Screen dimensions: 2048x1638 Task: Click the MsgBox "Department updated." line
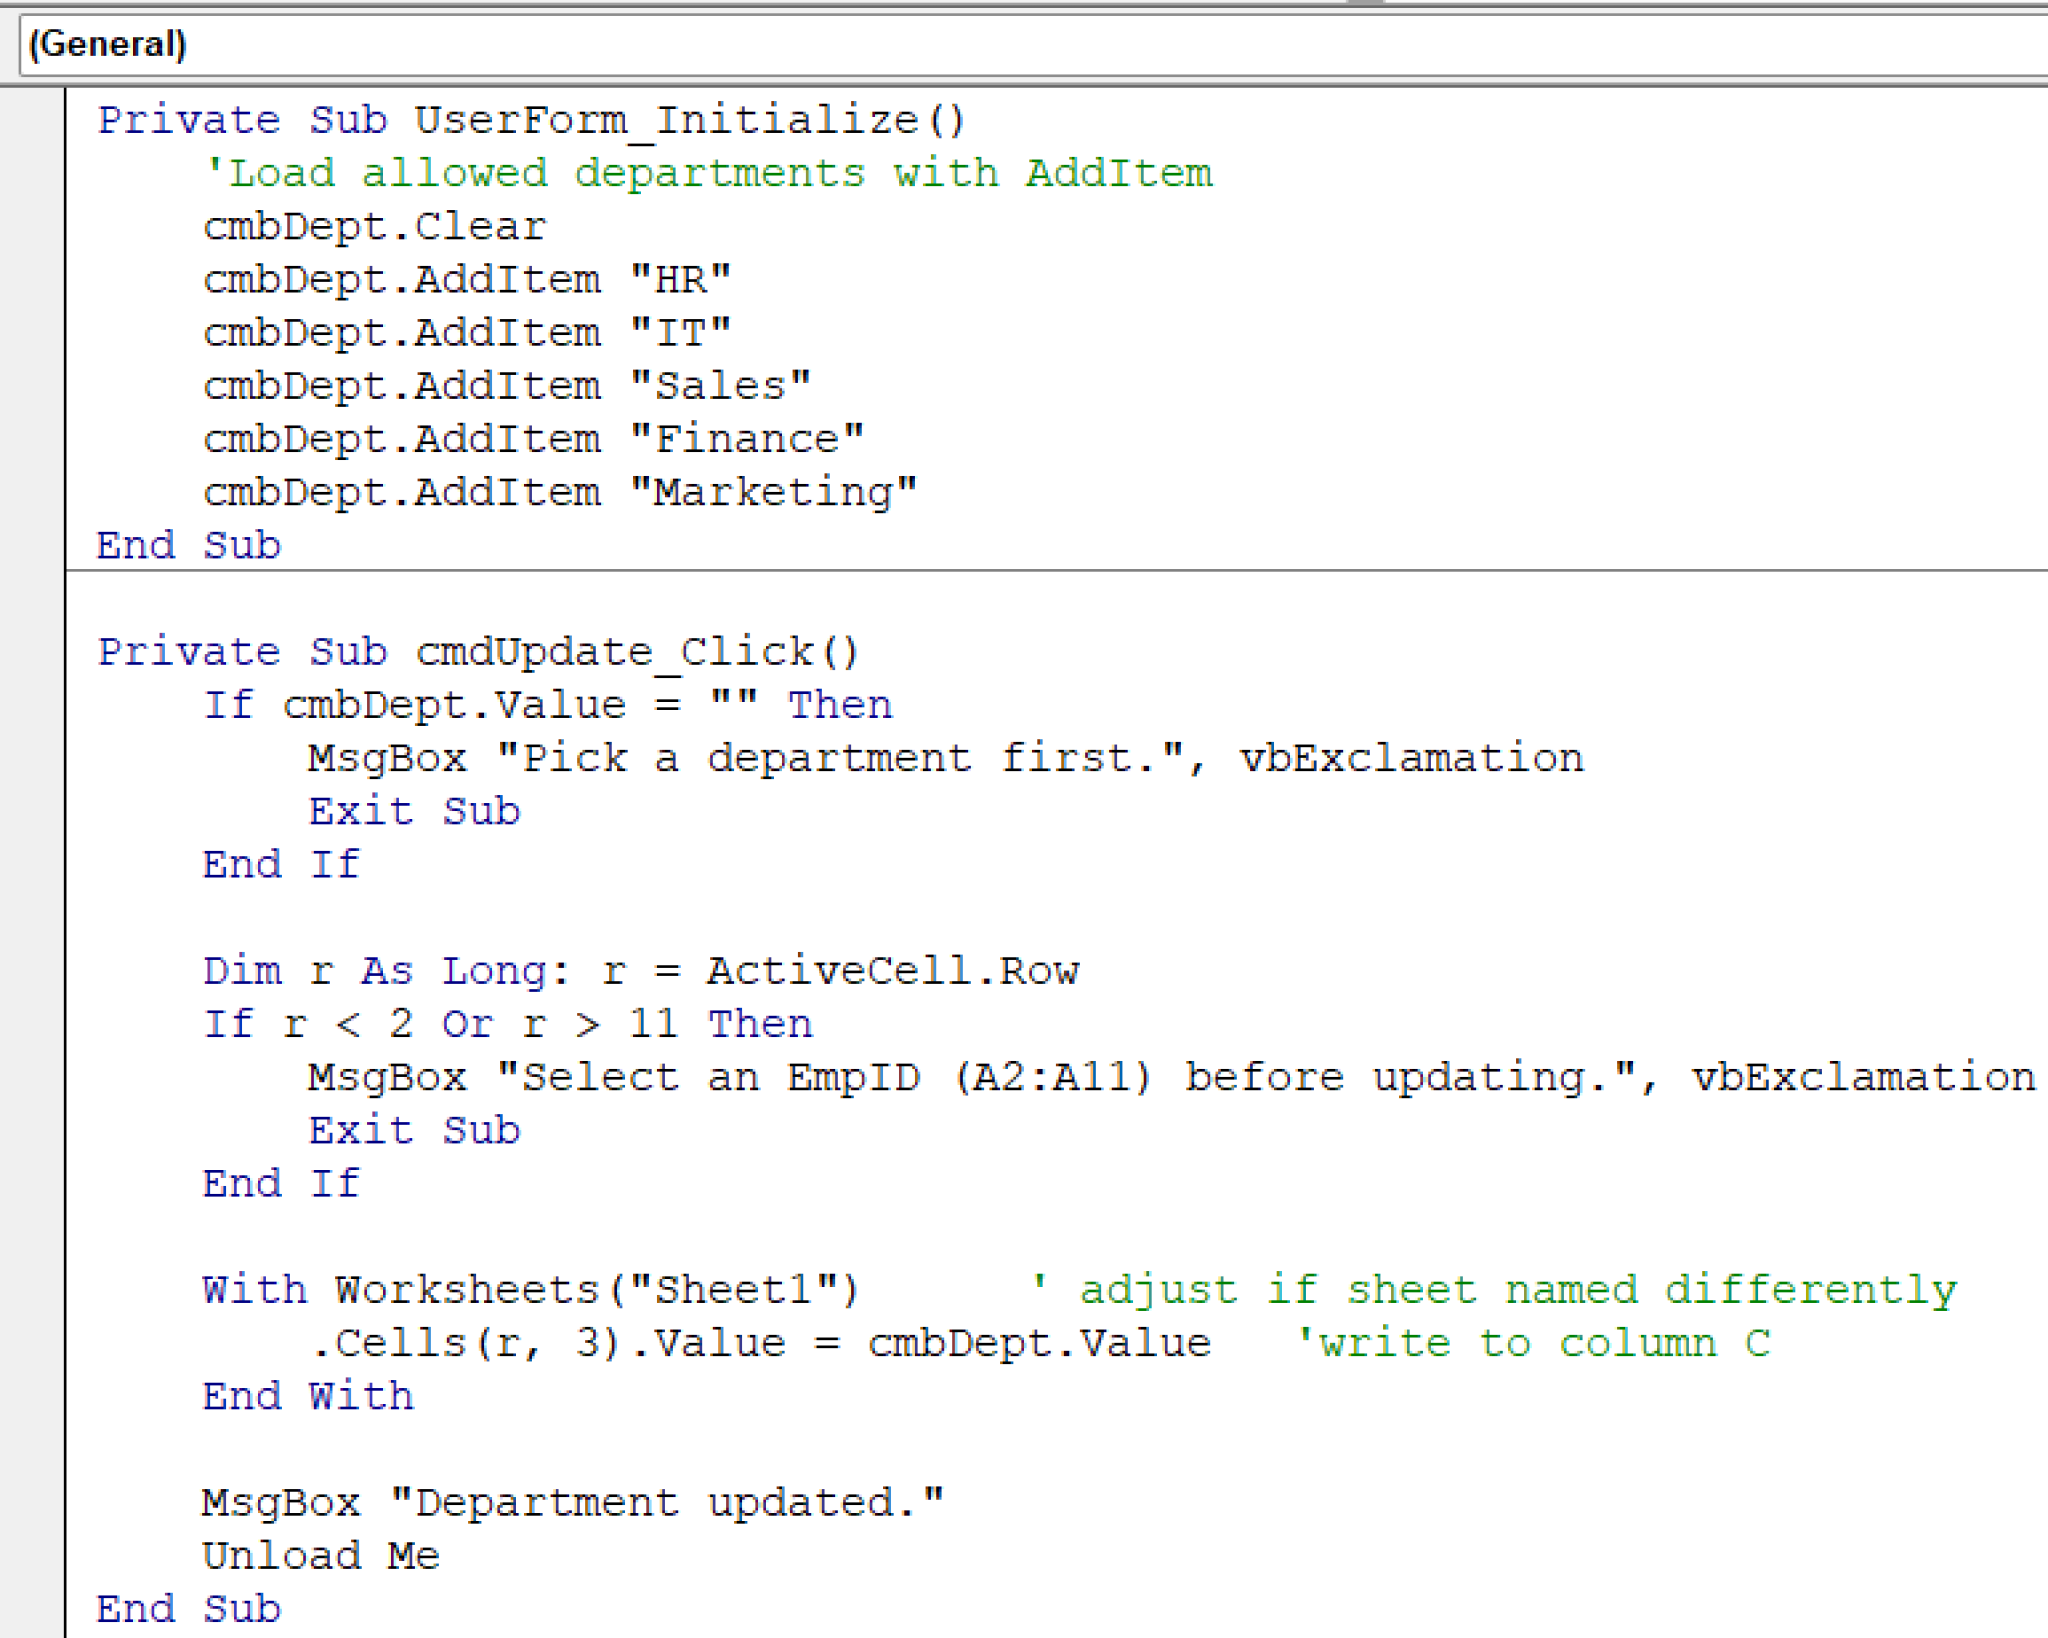click(575, 1501)
